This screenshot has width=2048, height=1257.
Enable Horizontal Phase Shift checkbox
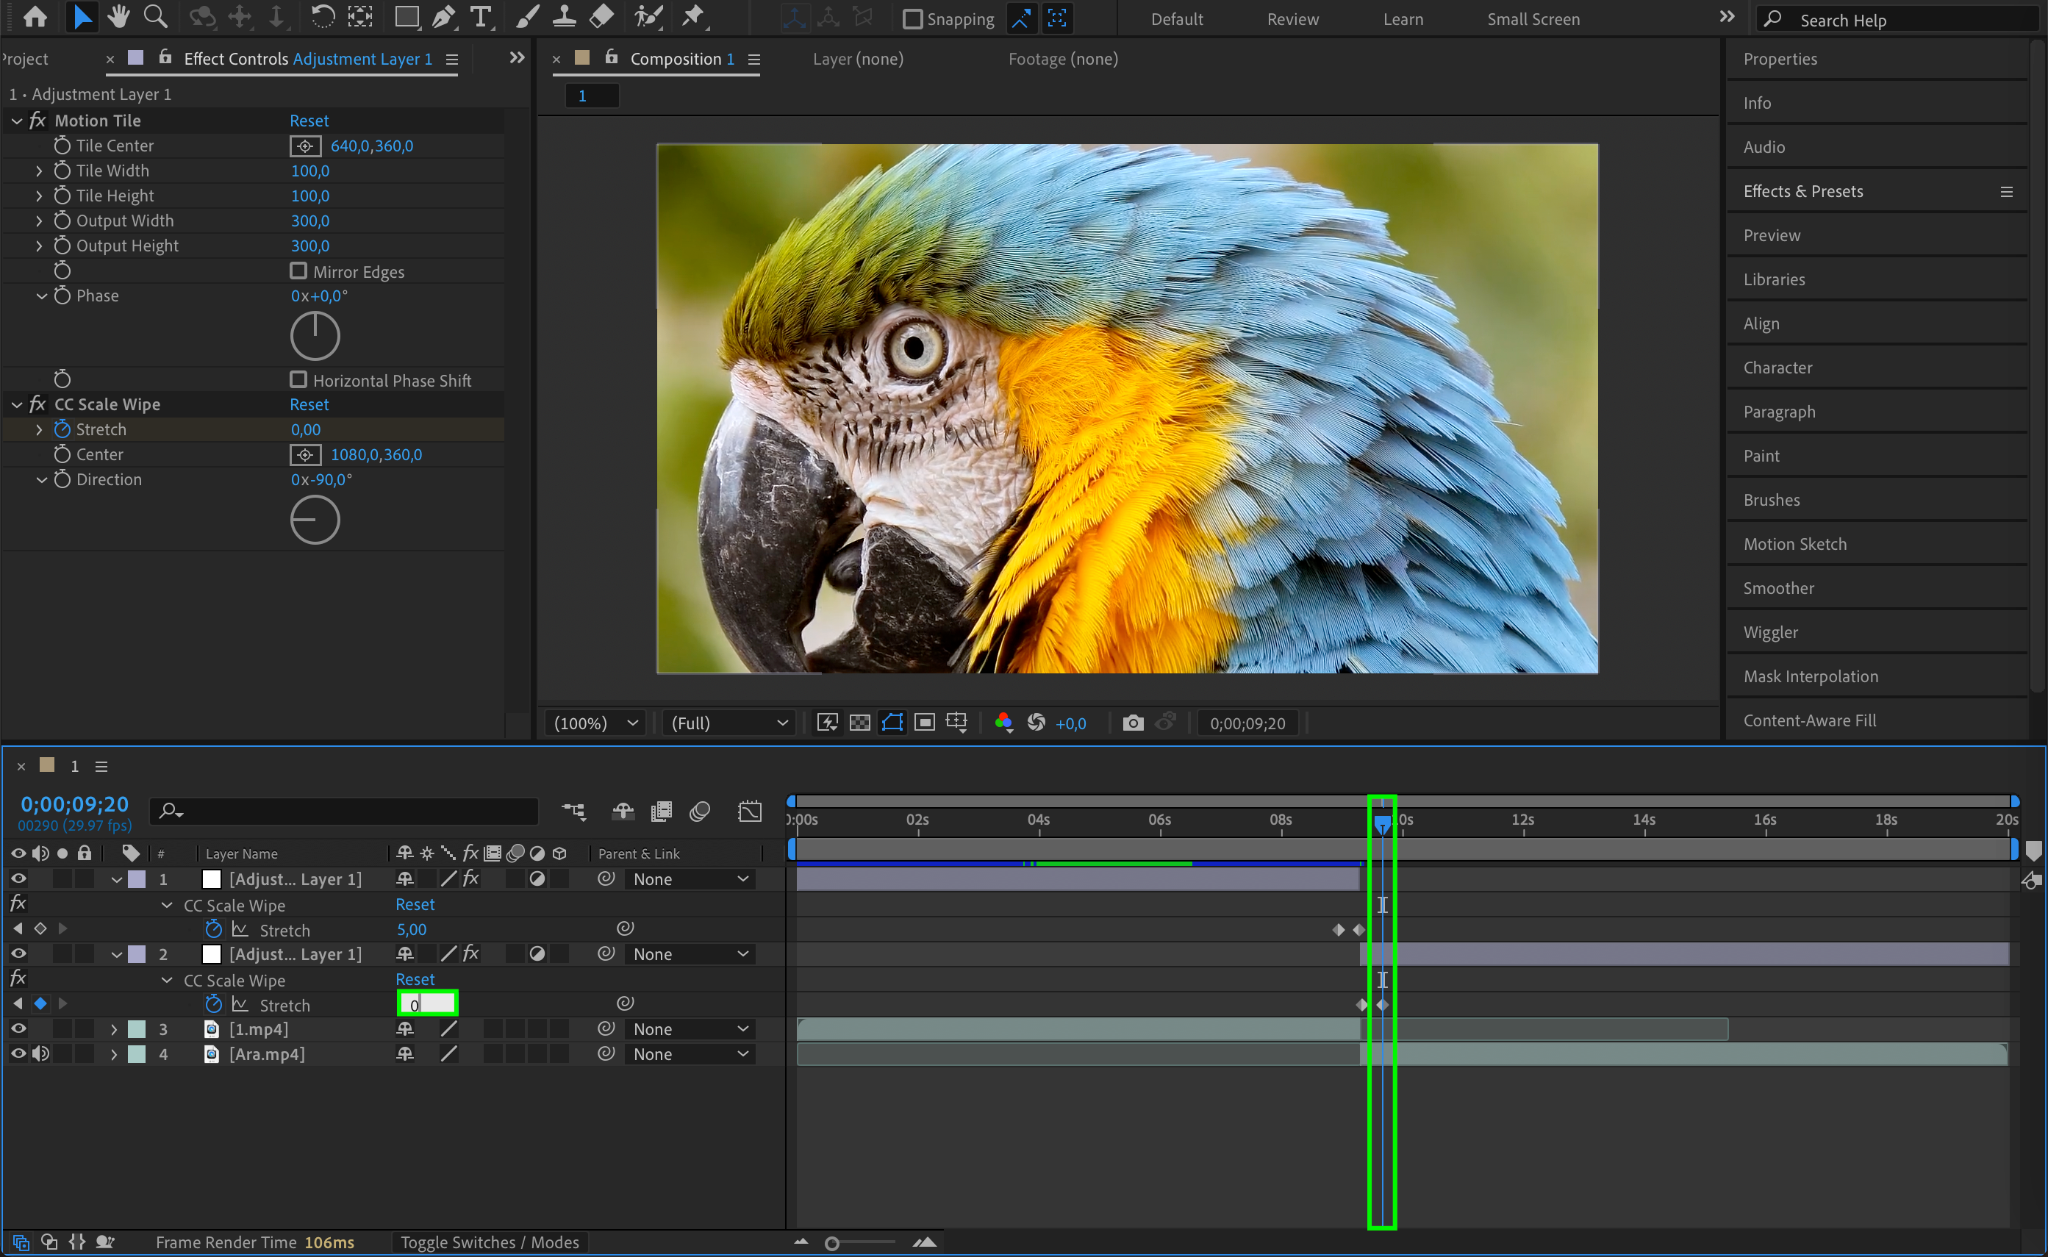(x=298, y=380)
